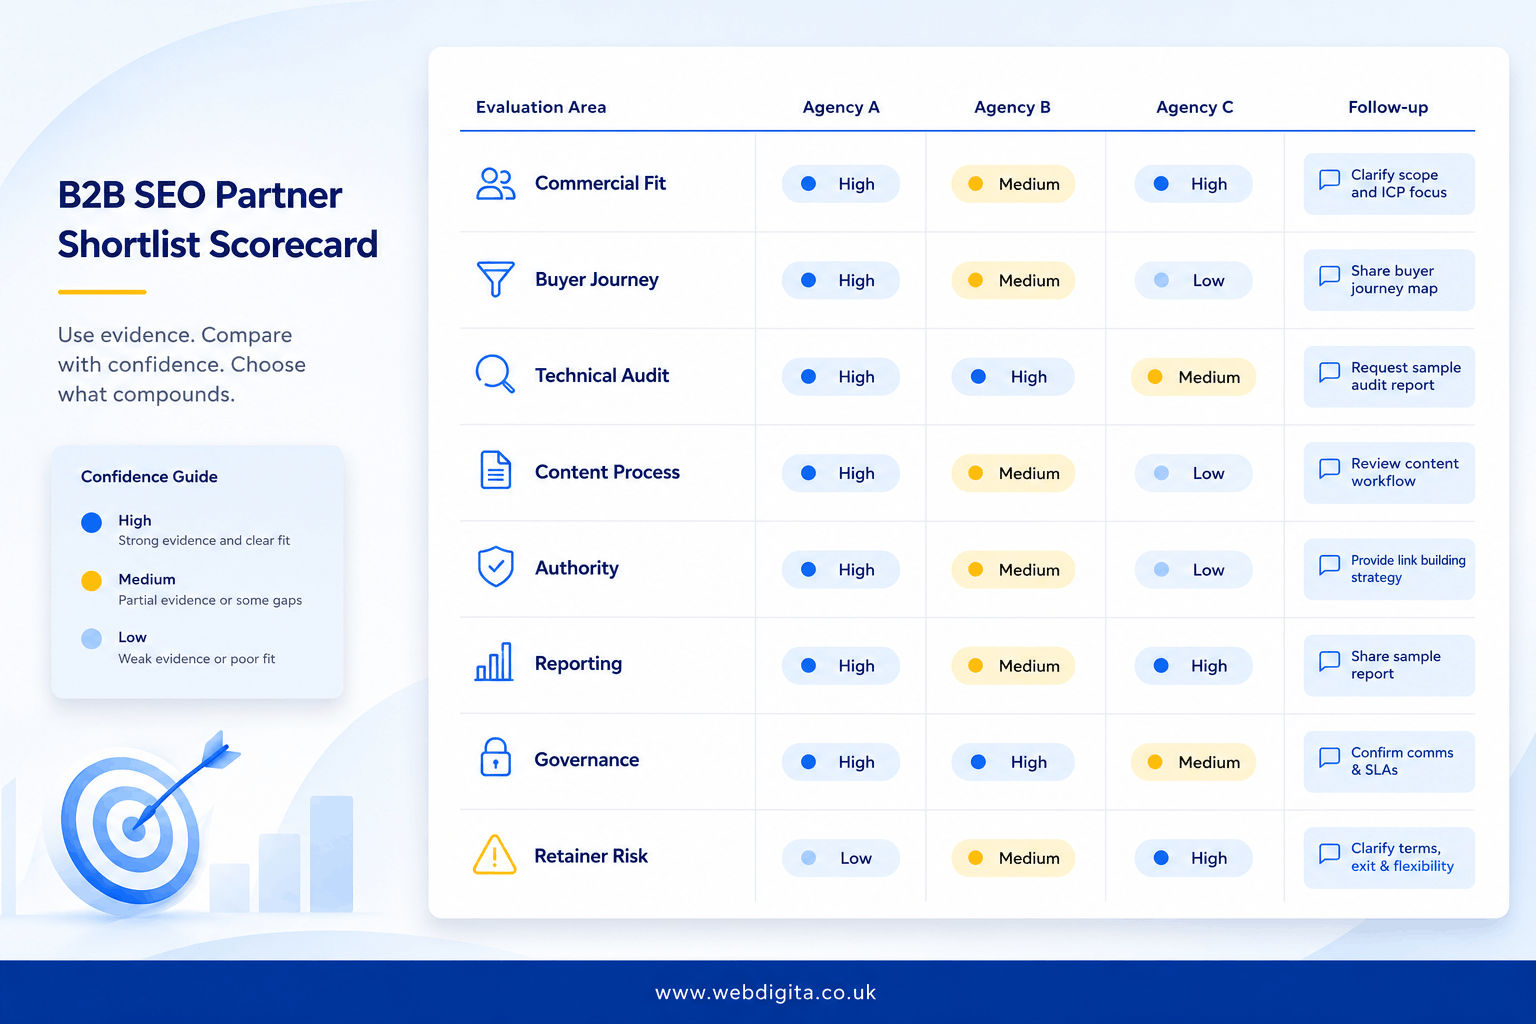Viewport: 1536px width, 1024px height.
Task: Click the Retainer Risk row label
Action: 591,856
